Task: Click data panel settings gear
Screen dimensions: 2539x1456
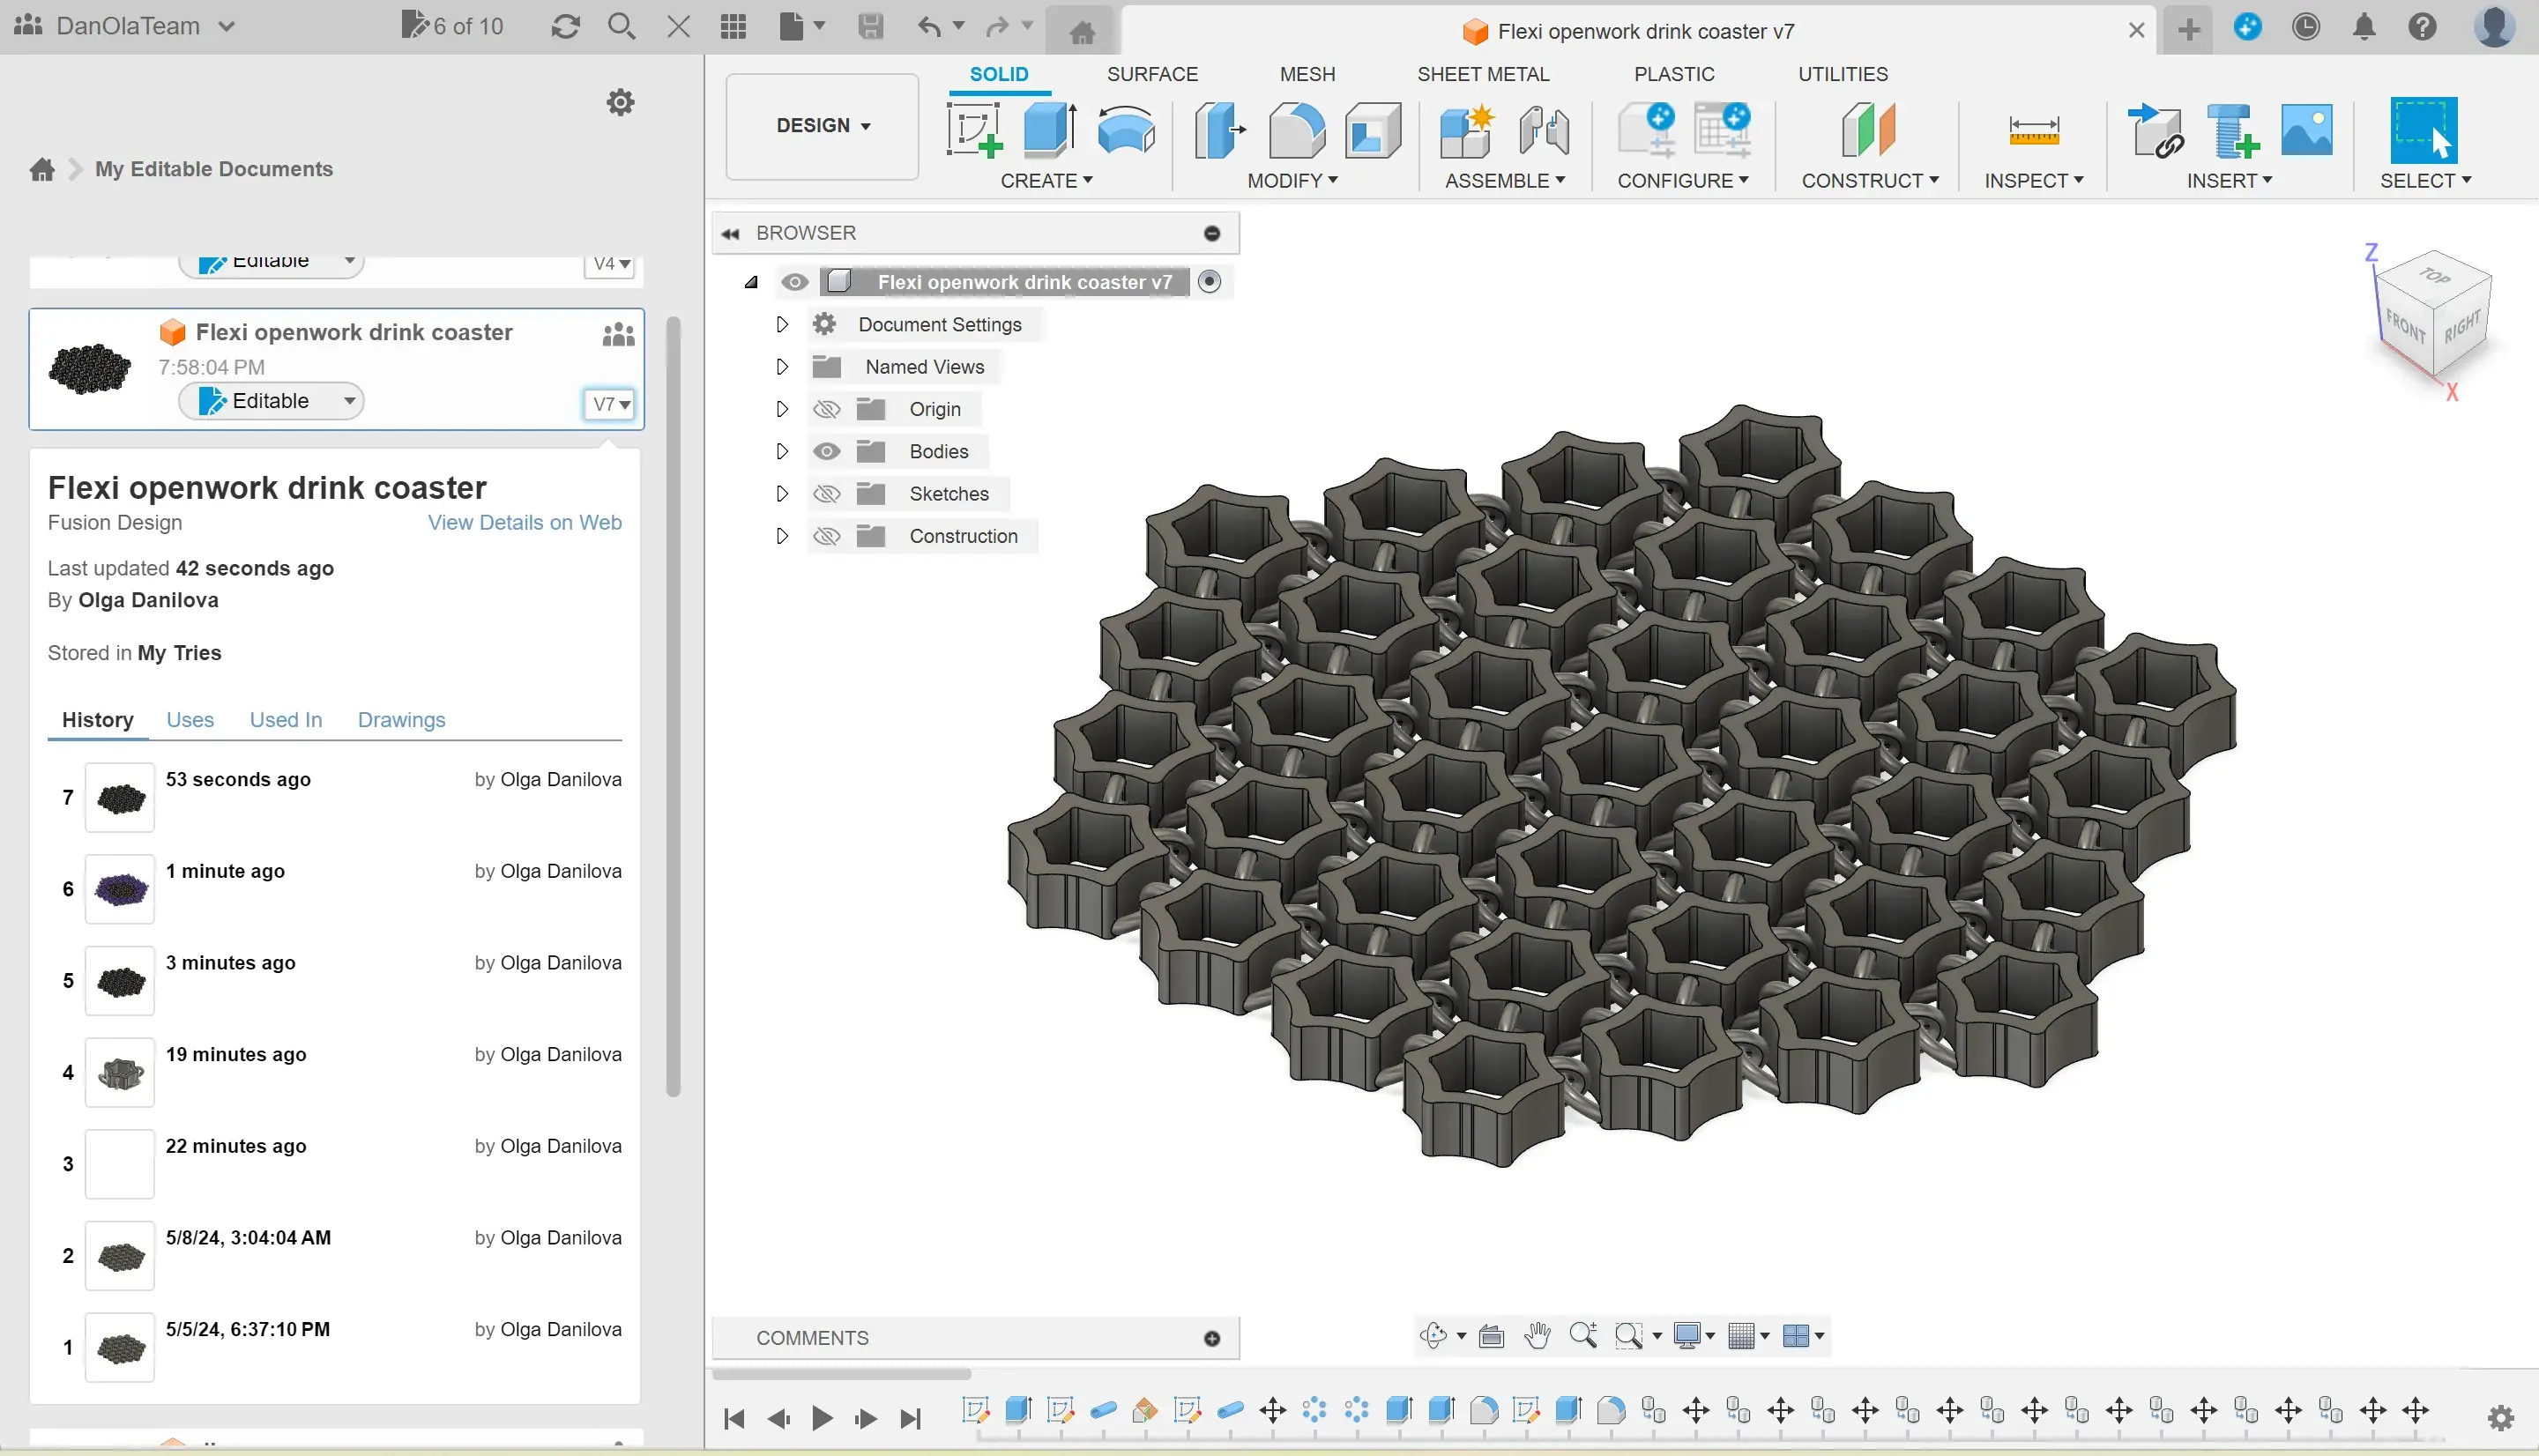Action: click(620, 102)
